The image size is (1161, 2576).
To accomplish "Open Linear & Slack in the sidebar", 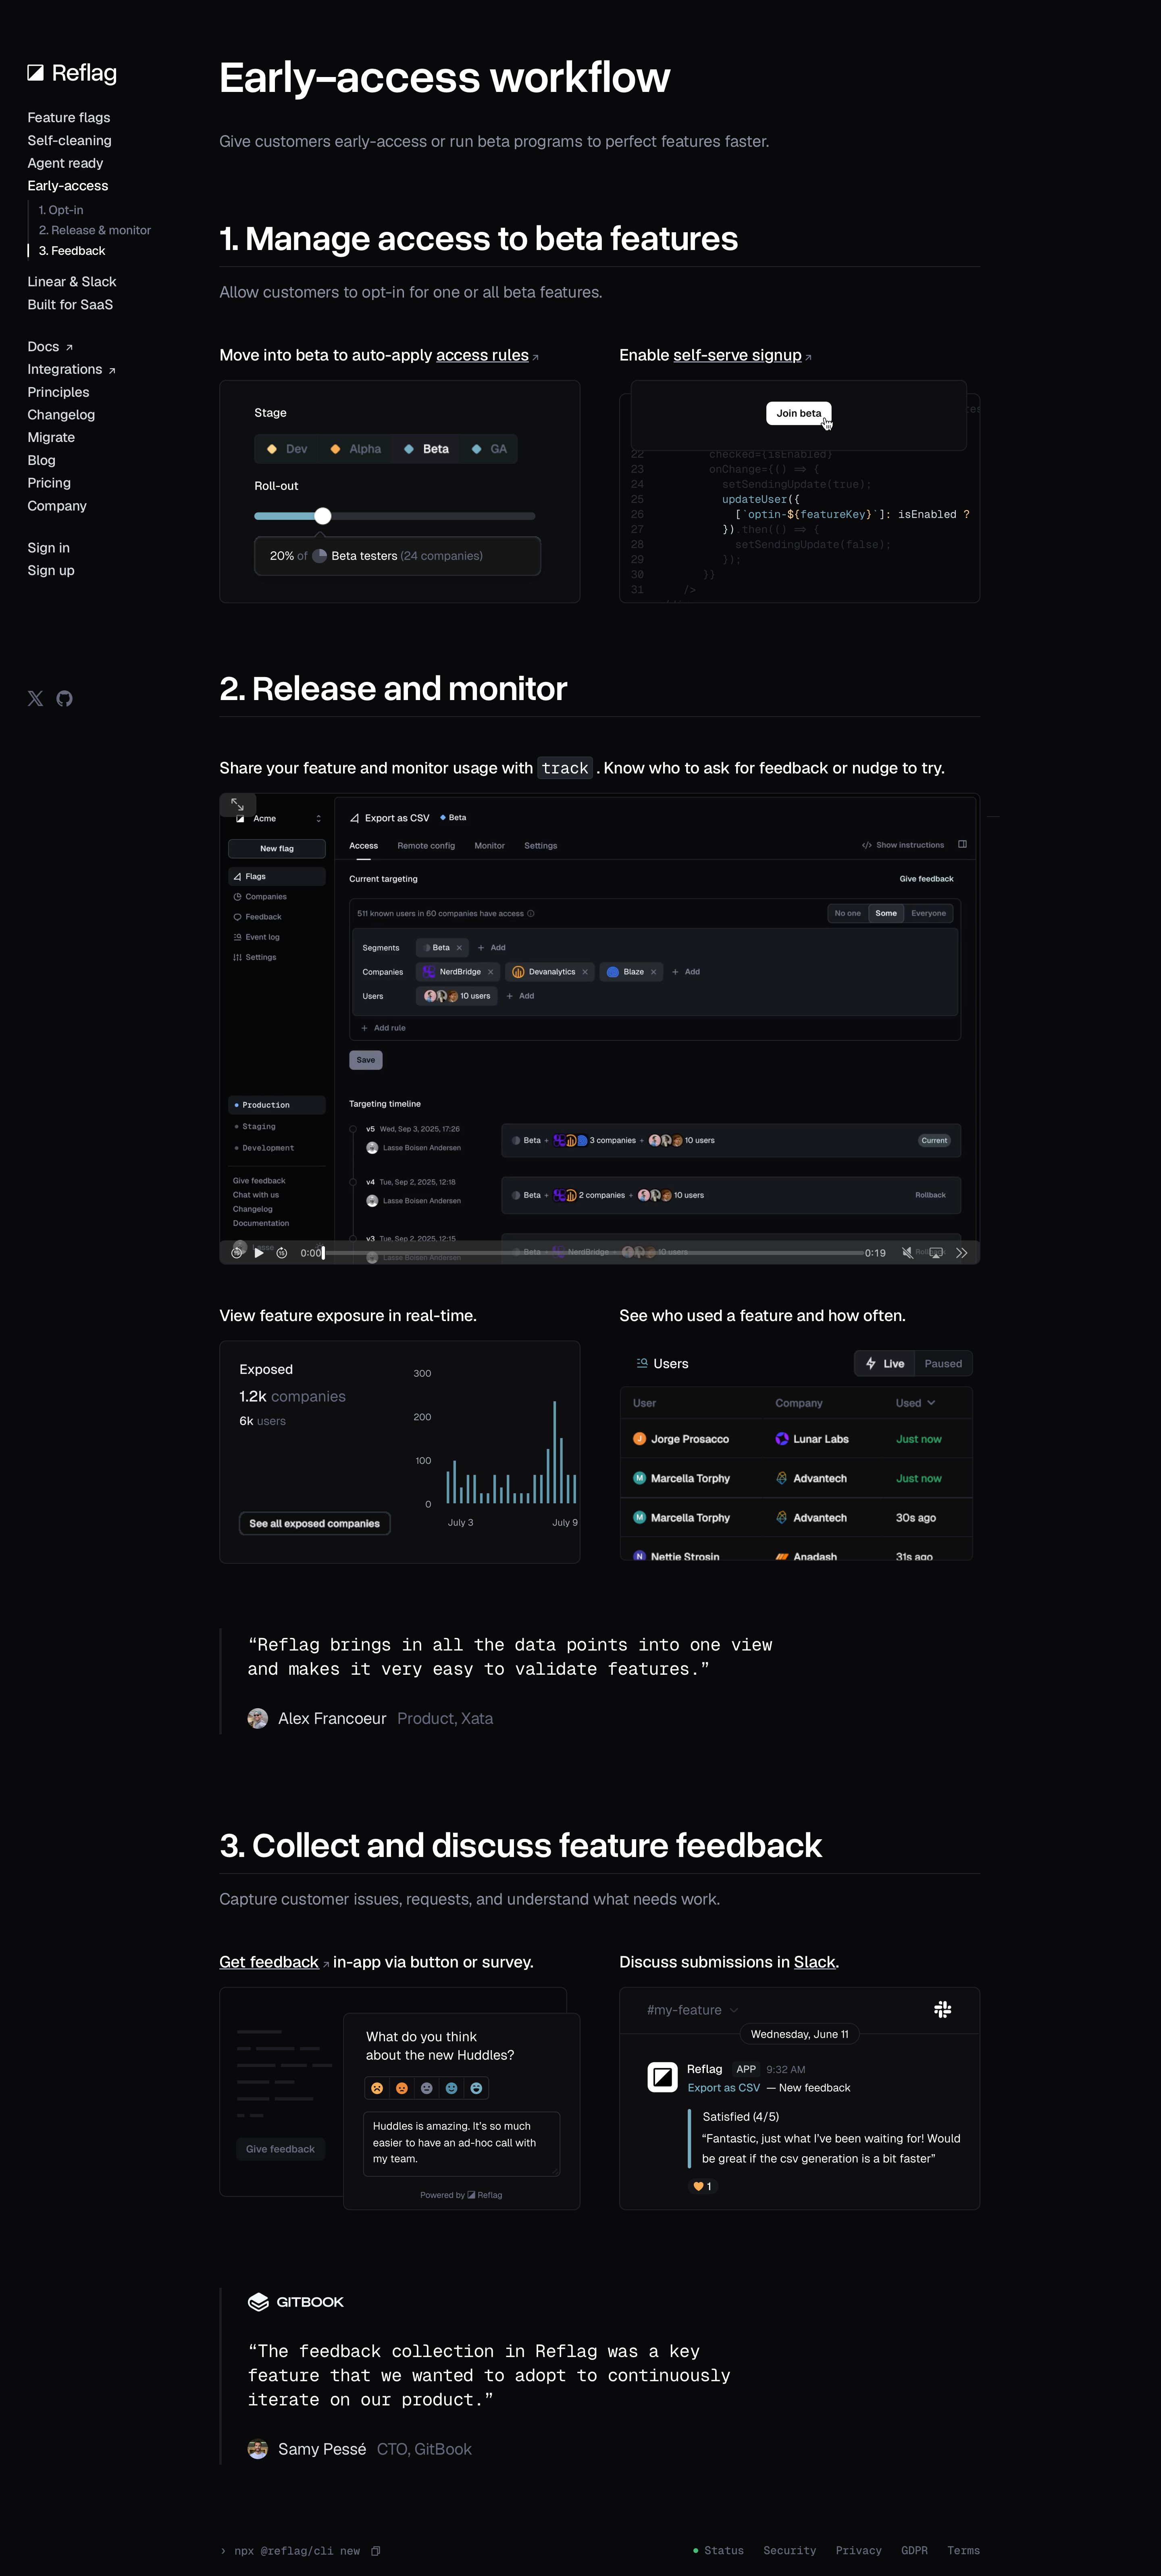I will coord(72,282).
